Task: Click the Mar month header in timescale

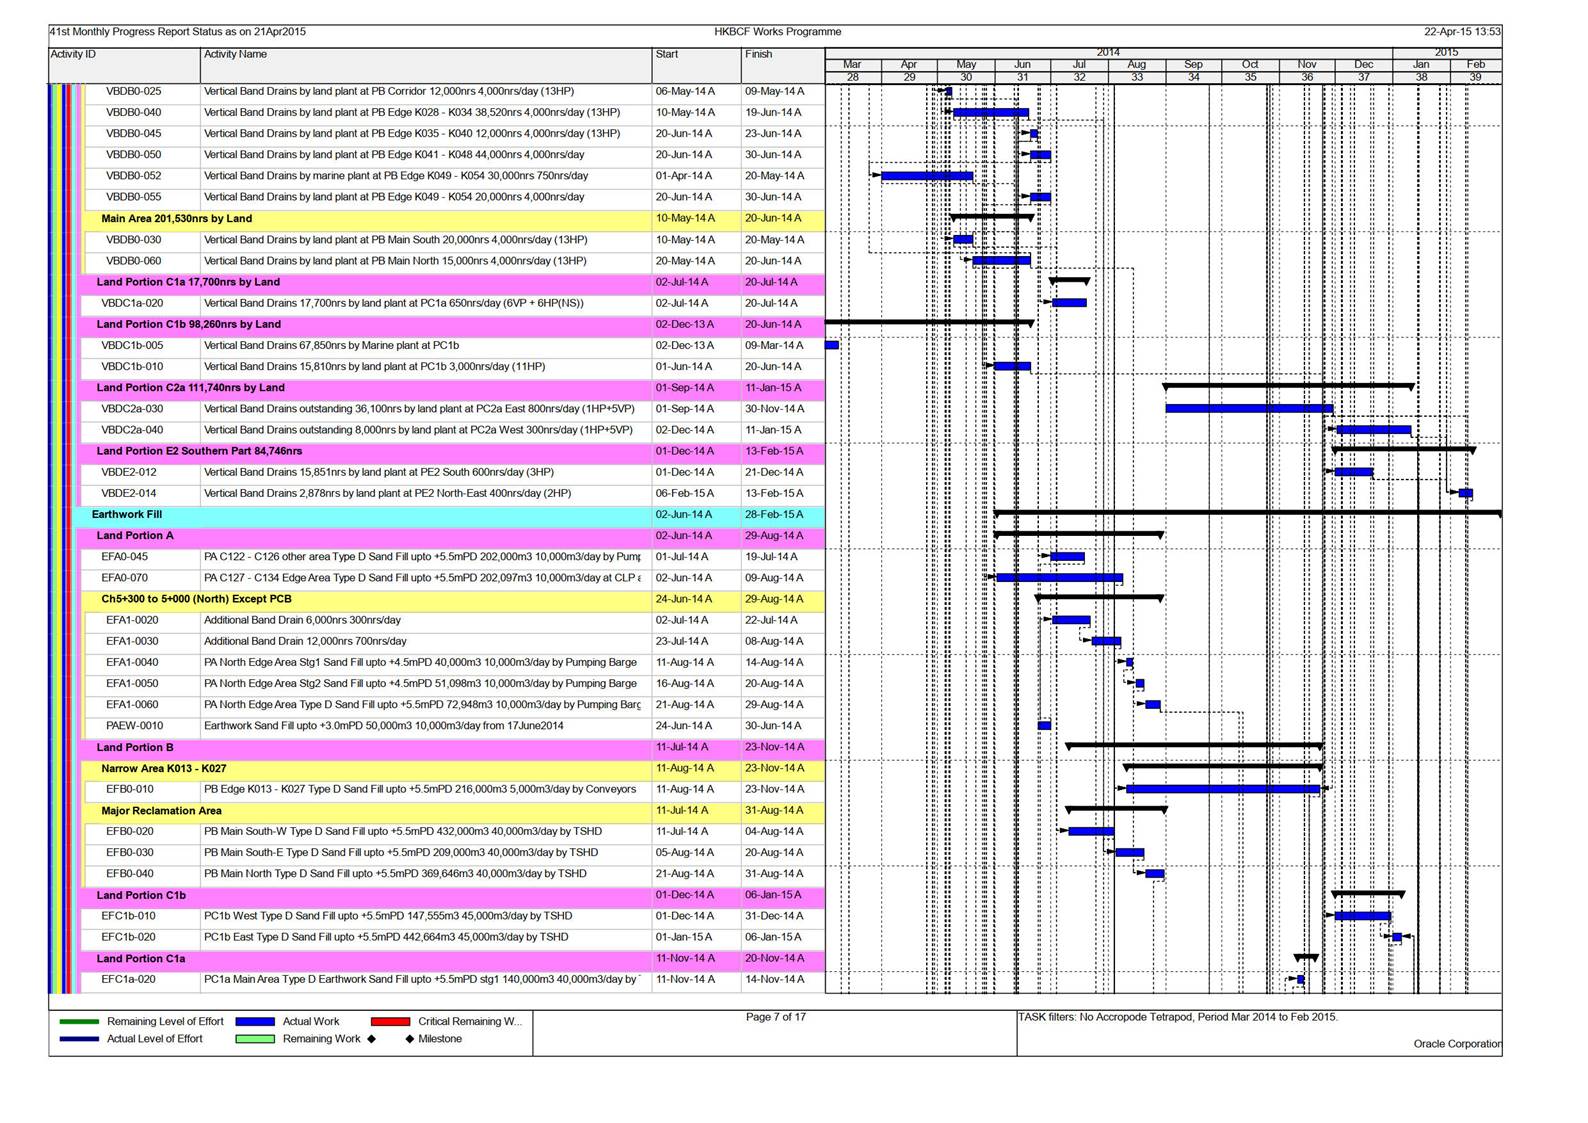Action: click(x=852, y=64)
